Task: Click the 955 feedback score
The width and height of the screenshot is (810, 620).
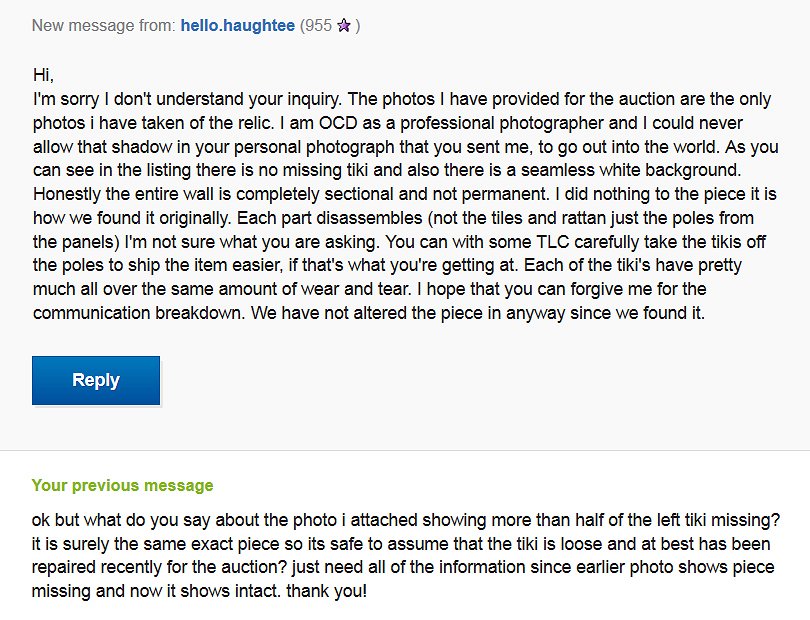Action: (319, 25)
